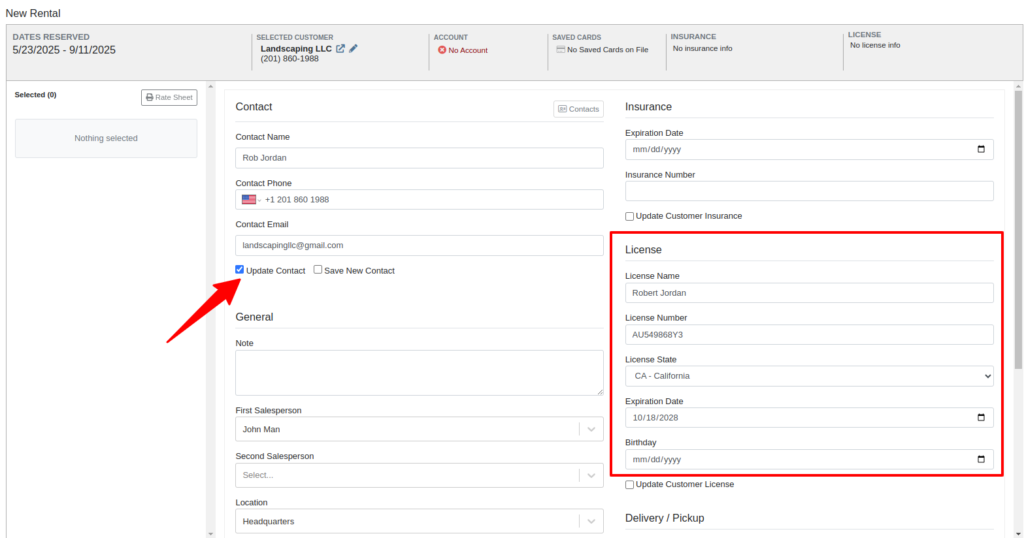The height and width of the screenshot is (538, 1024).
Task: Enable Update Customer Insurance checkbox
Action: click(630, 216)
